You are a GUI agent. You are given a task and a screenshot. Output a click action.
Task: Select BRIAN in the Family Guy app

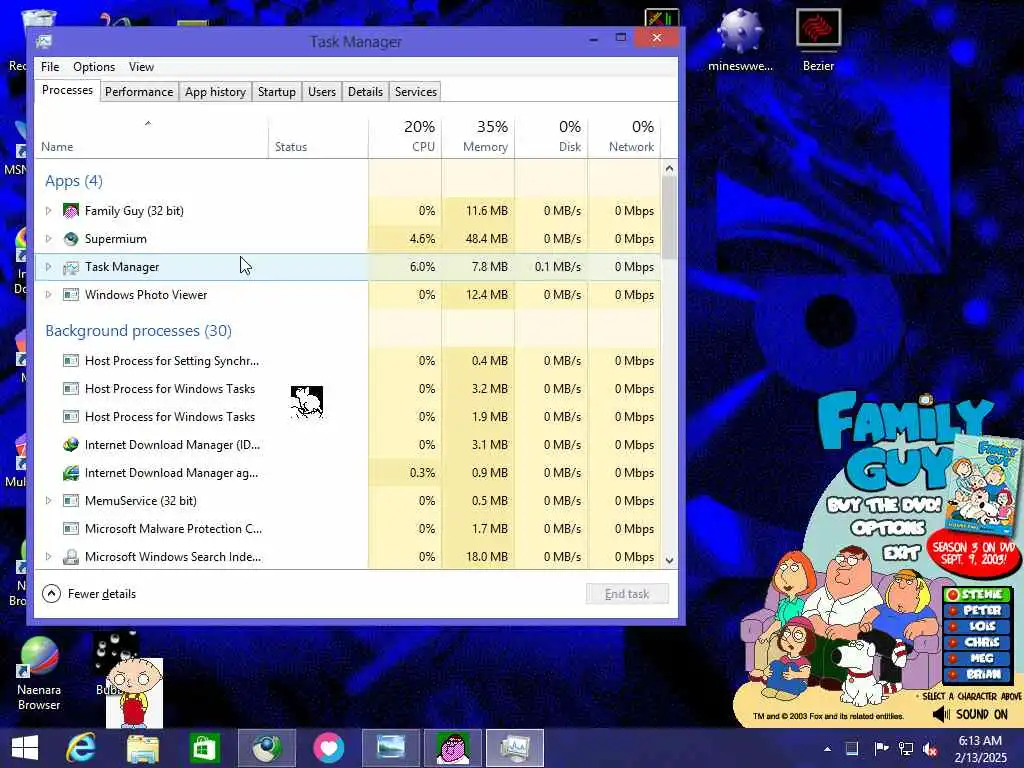[976, 674]
